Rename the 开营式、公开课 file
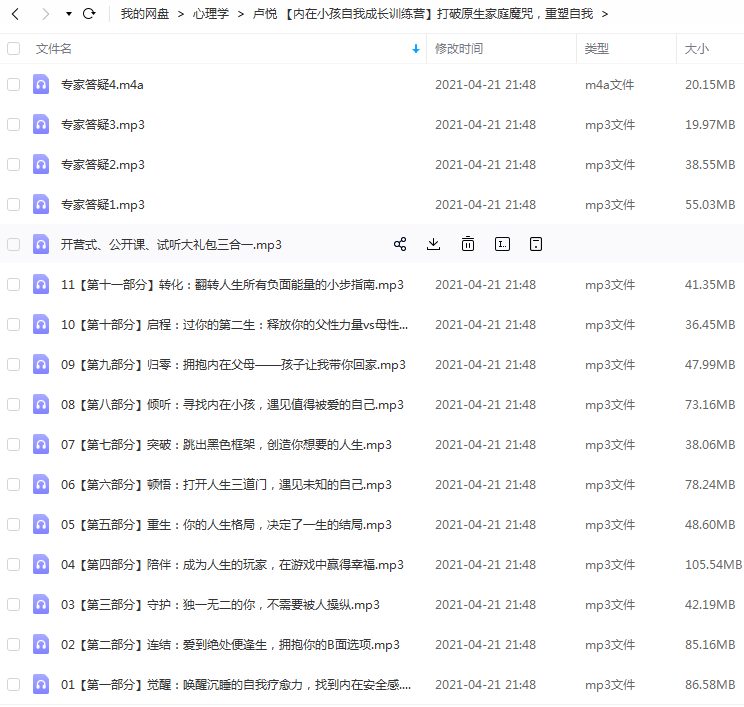This screenshot has width=744, height=707. [502, 244]
